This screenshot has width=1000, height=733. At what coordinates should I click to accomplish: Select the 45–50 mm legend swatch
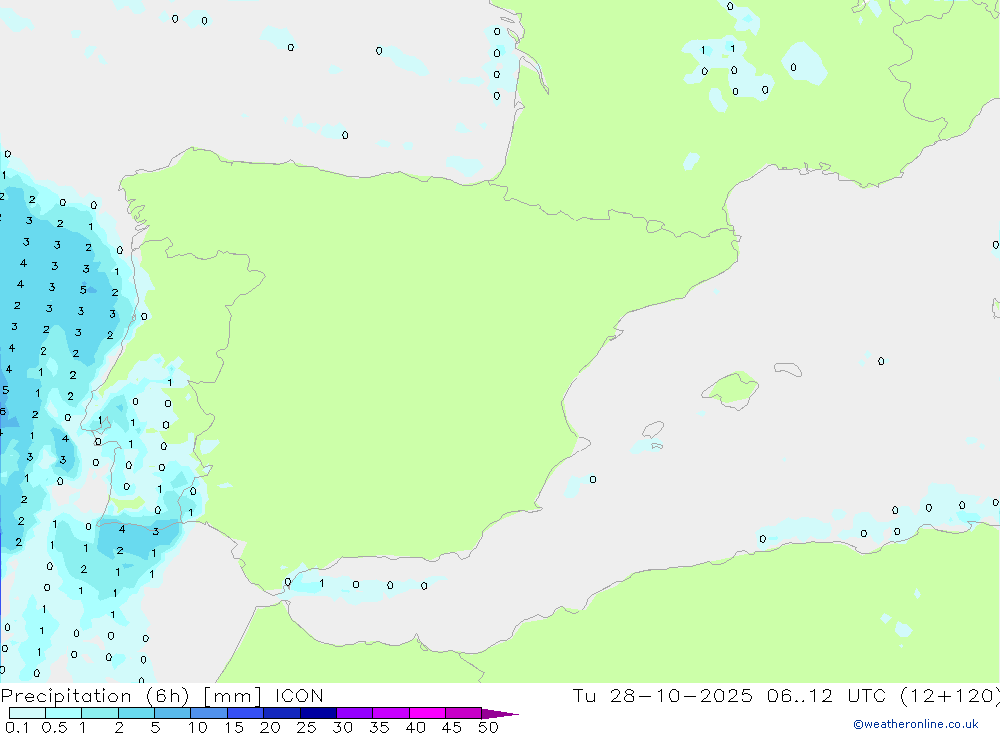click(x=463, y=713)
